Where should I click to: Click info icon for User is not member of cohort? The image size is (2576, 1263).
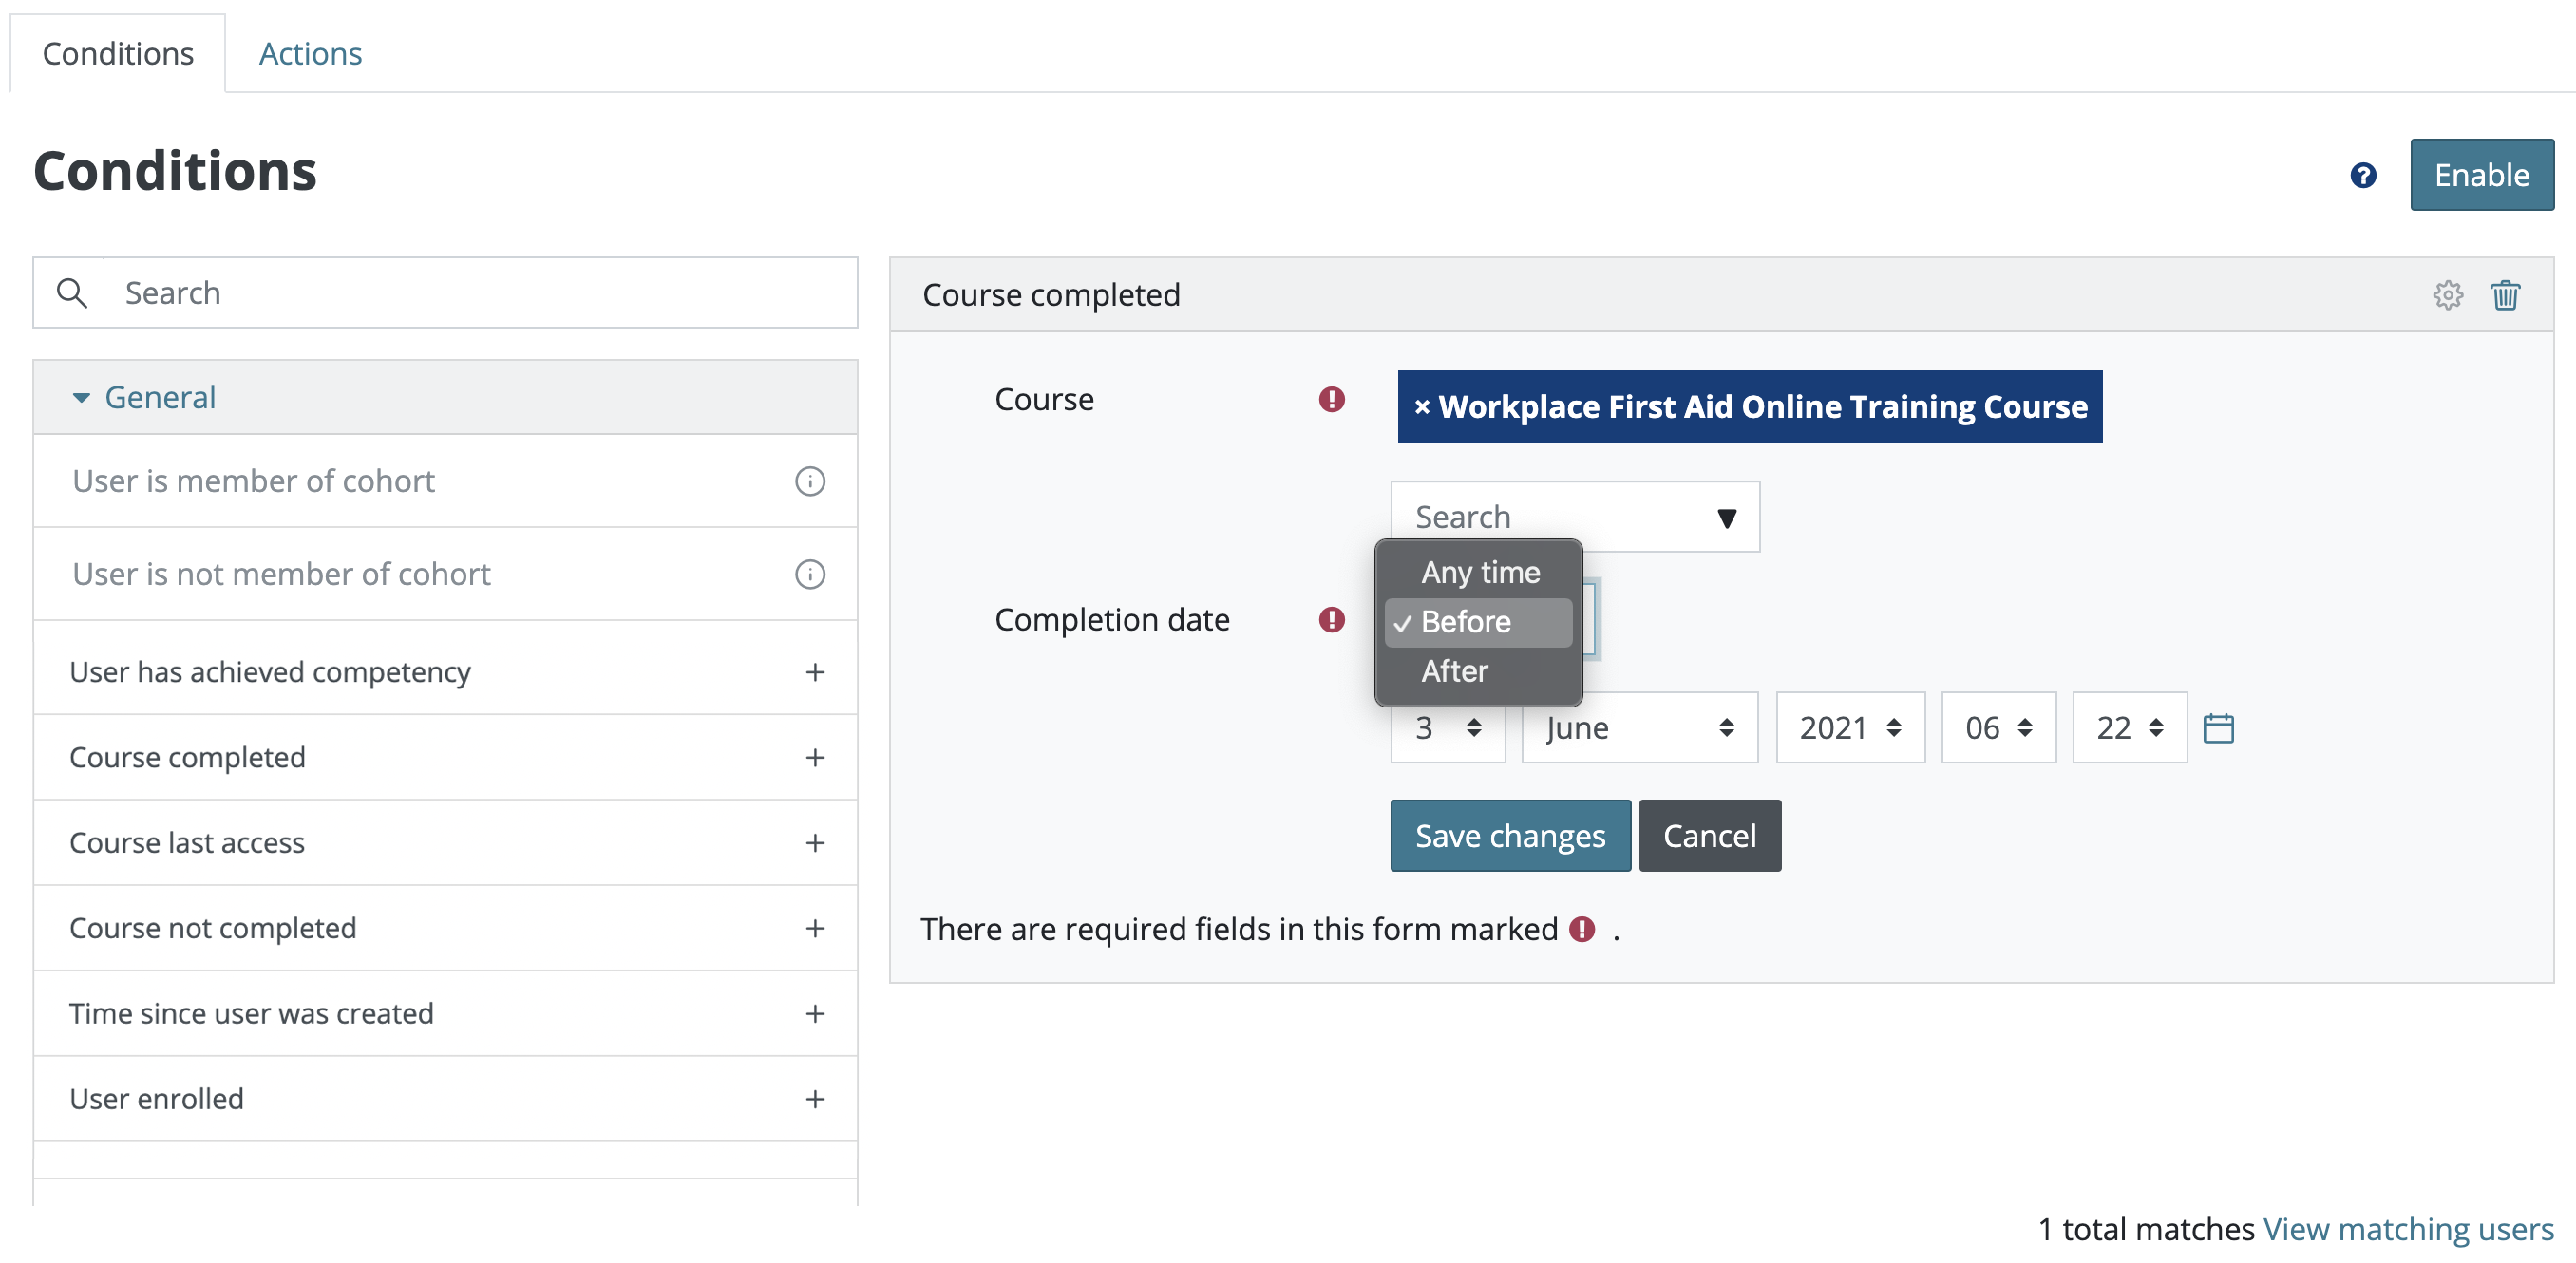(x=809, y=574)
